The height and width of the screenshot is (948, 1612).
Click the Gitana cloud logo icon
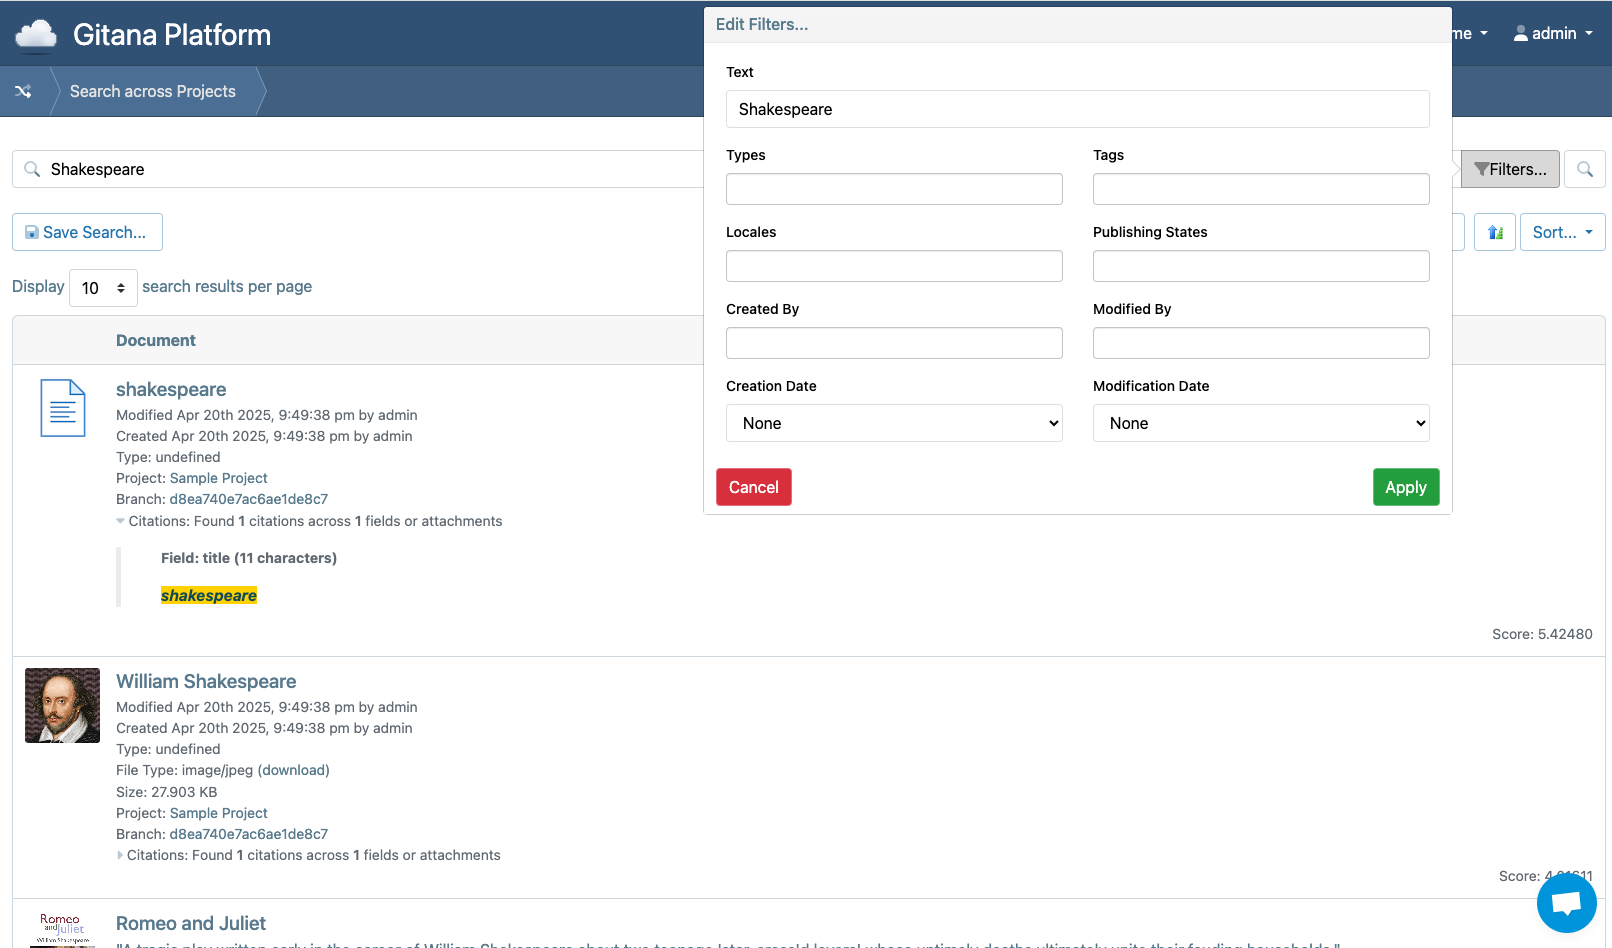[x=36, y=35]
